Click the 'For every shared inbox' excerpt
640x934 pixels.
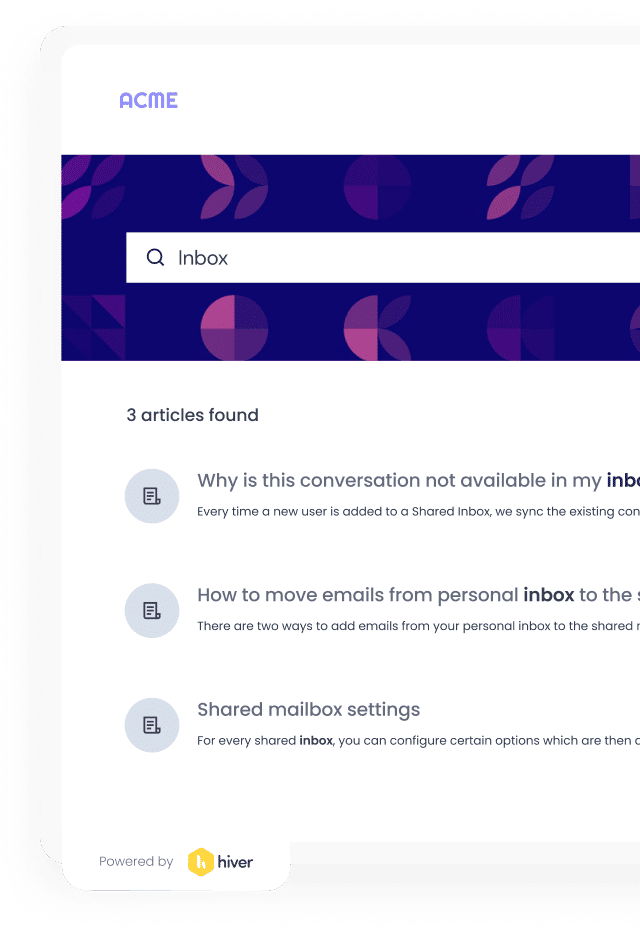point(418,740)
